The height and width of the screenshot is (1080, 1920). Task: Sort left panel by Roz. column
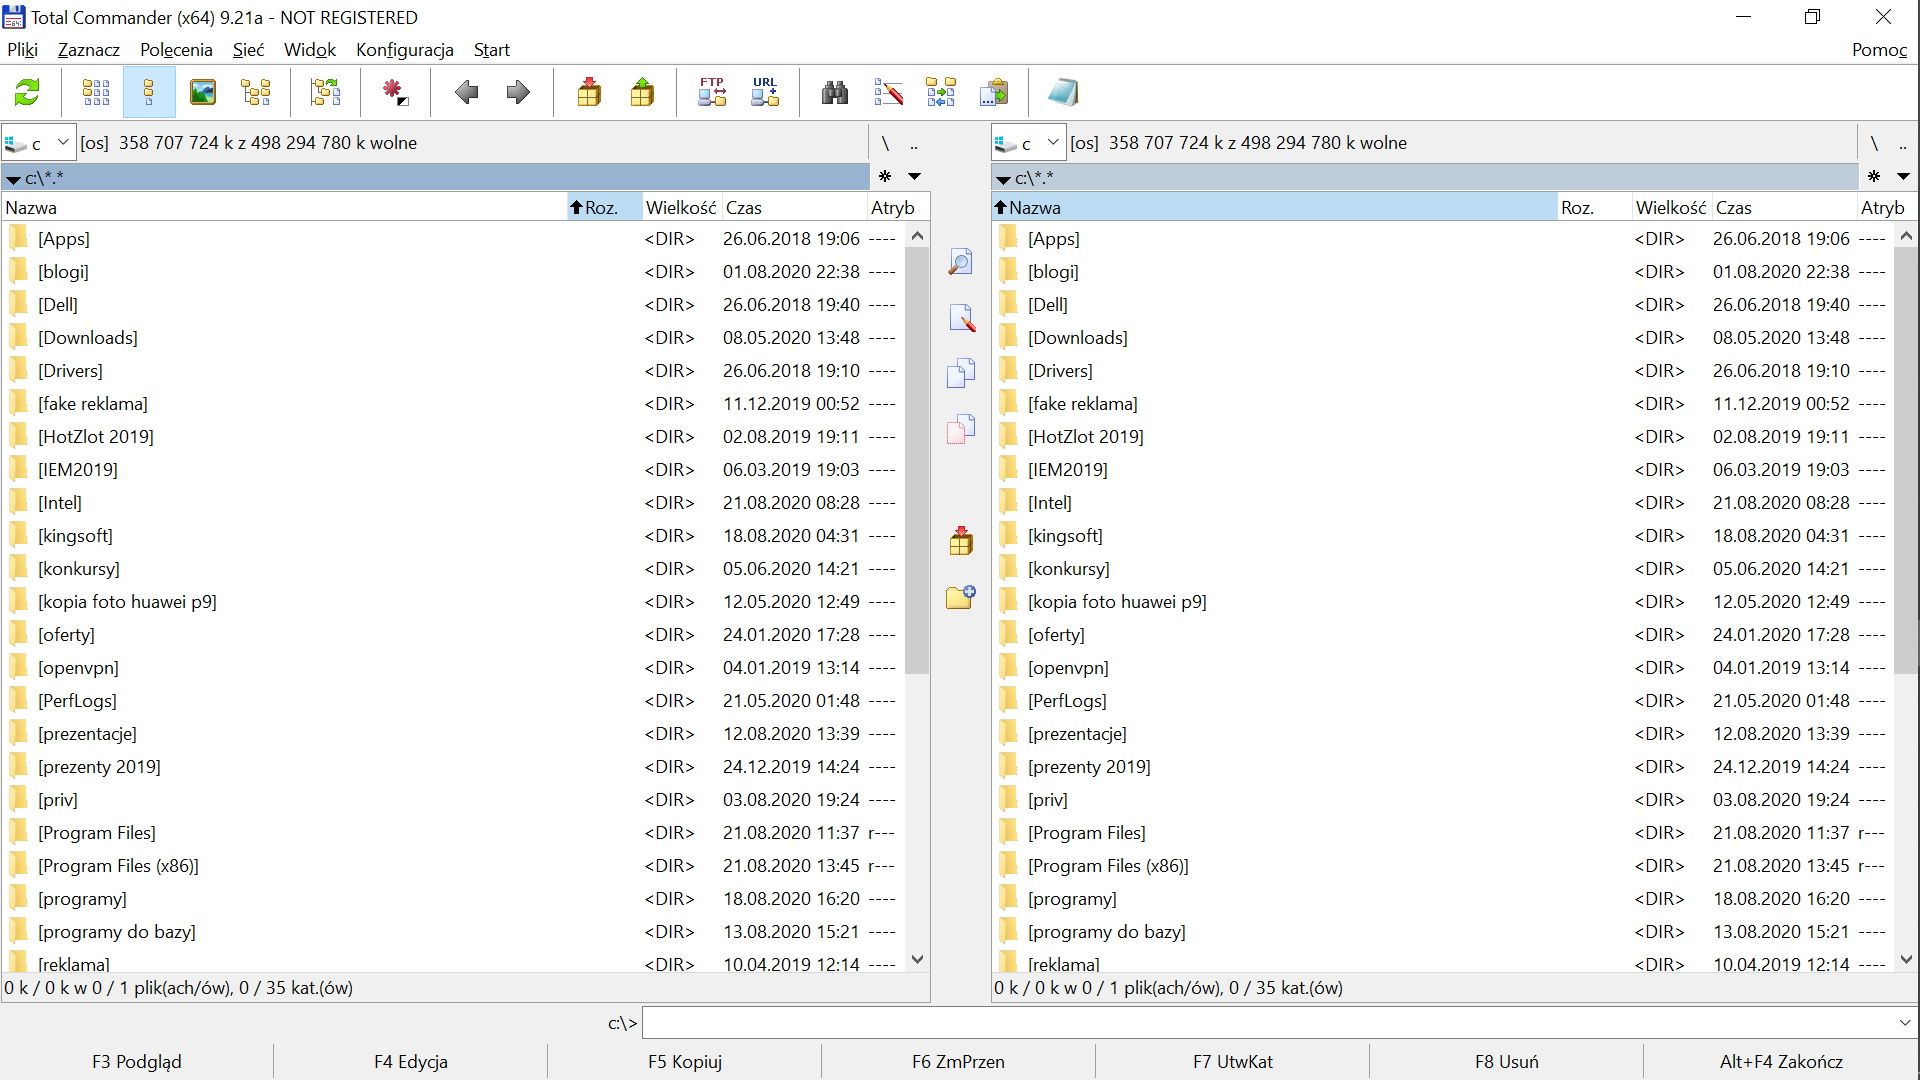603,208
